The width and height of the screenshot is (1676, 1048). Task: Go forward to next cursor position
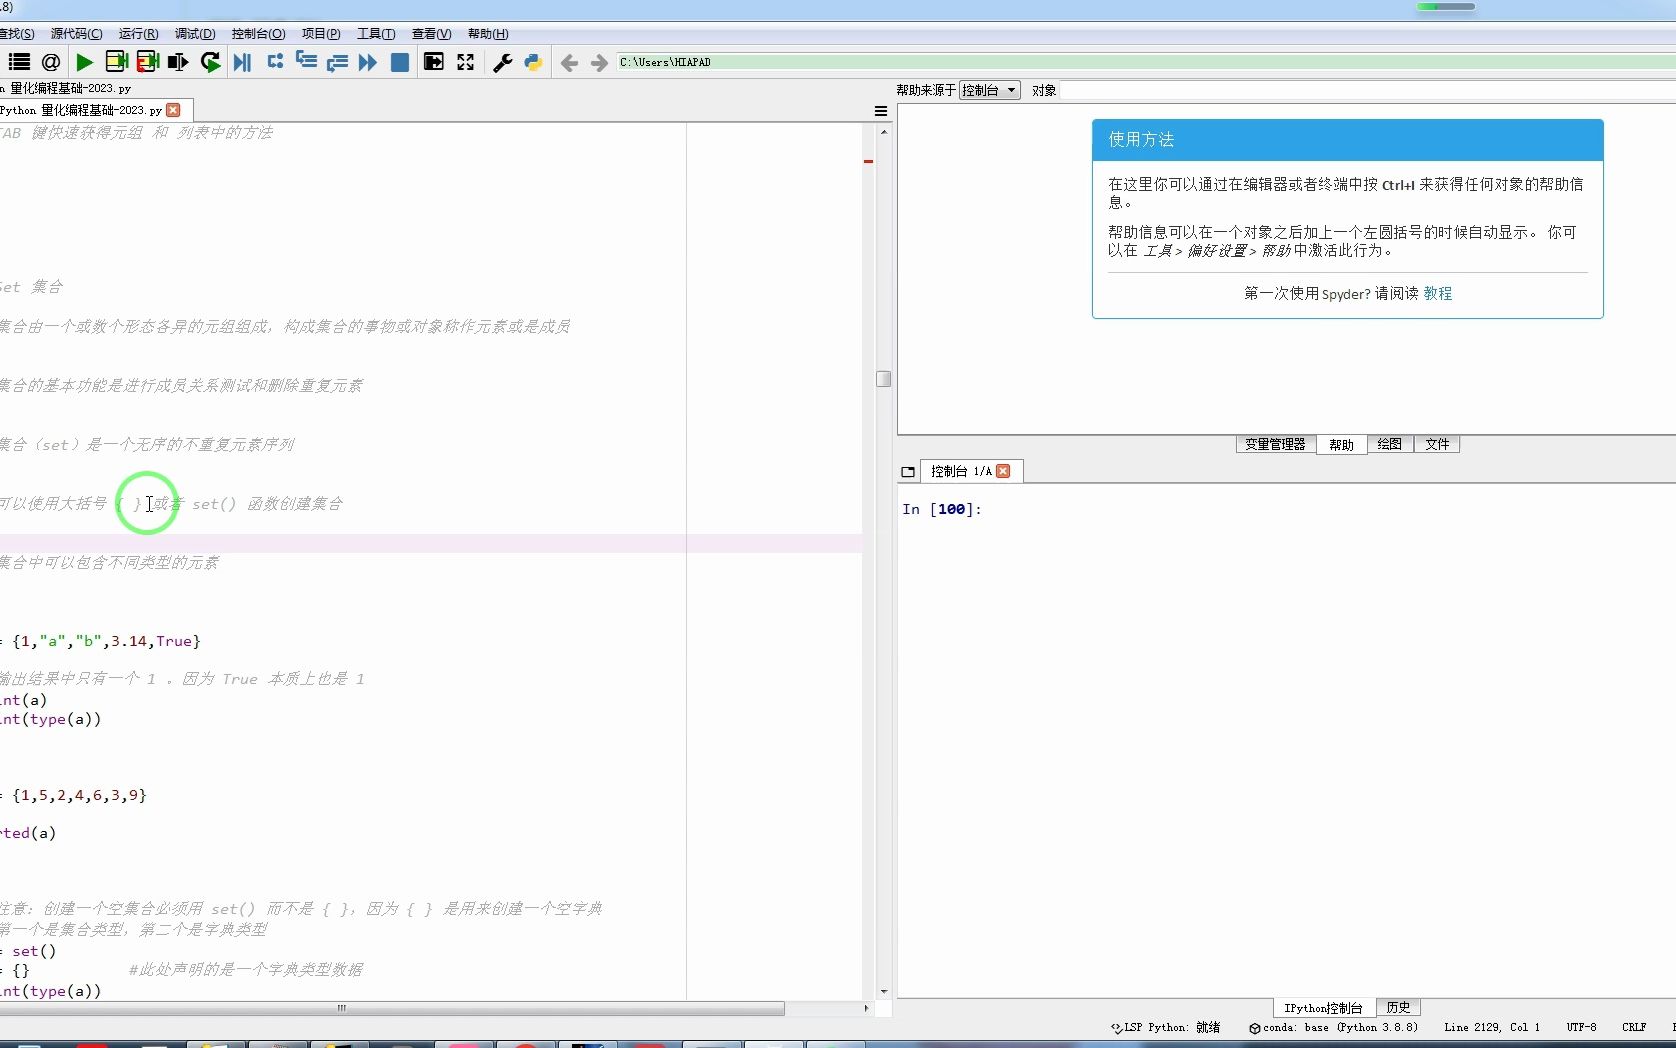coord(599,63)
